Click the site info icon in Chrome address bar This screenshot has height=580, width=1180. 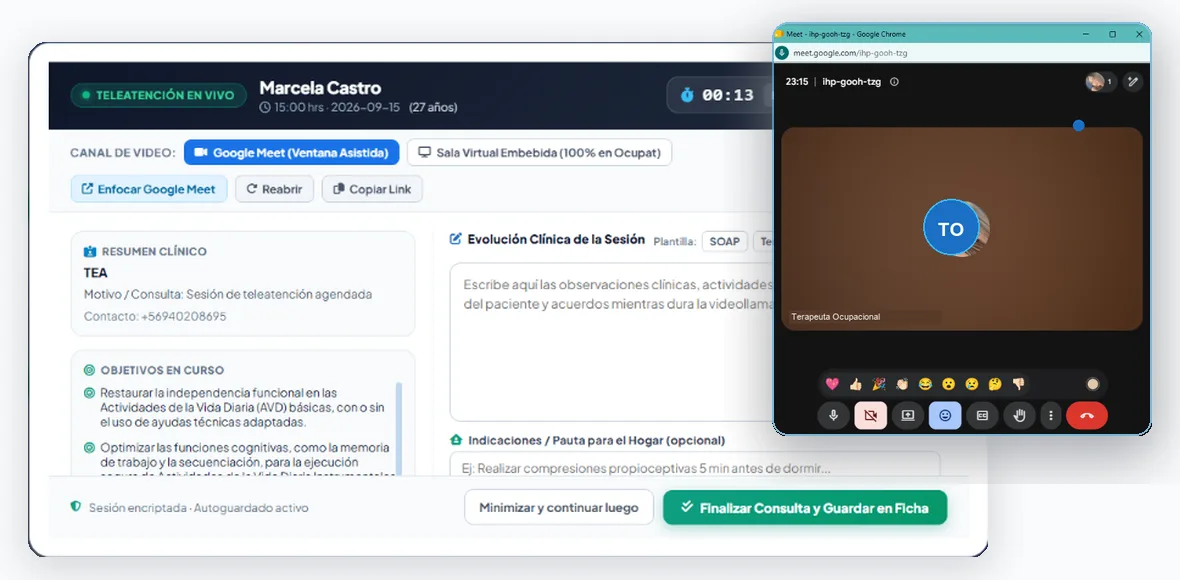(782, 53)
